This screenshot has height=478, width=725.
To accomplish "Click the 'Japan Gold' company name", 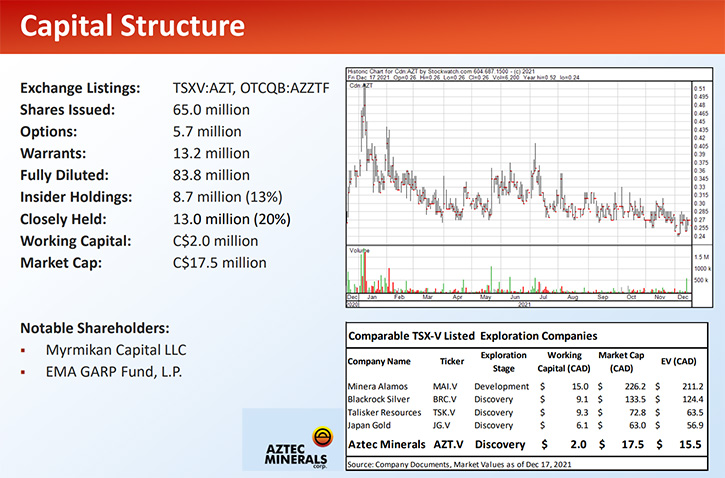I will [x=369, y=425].
